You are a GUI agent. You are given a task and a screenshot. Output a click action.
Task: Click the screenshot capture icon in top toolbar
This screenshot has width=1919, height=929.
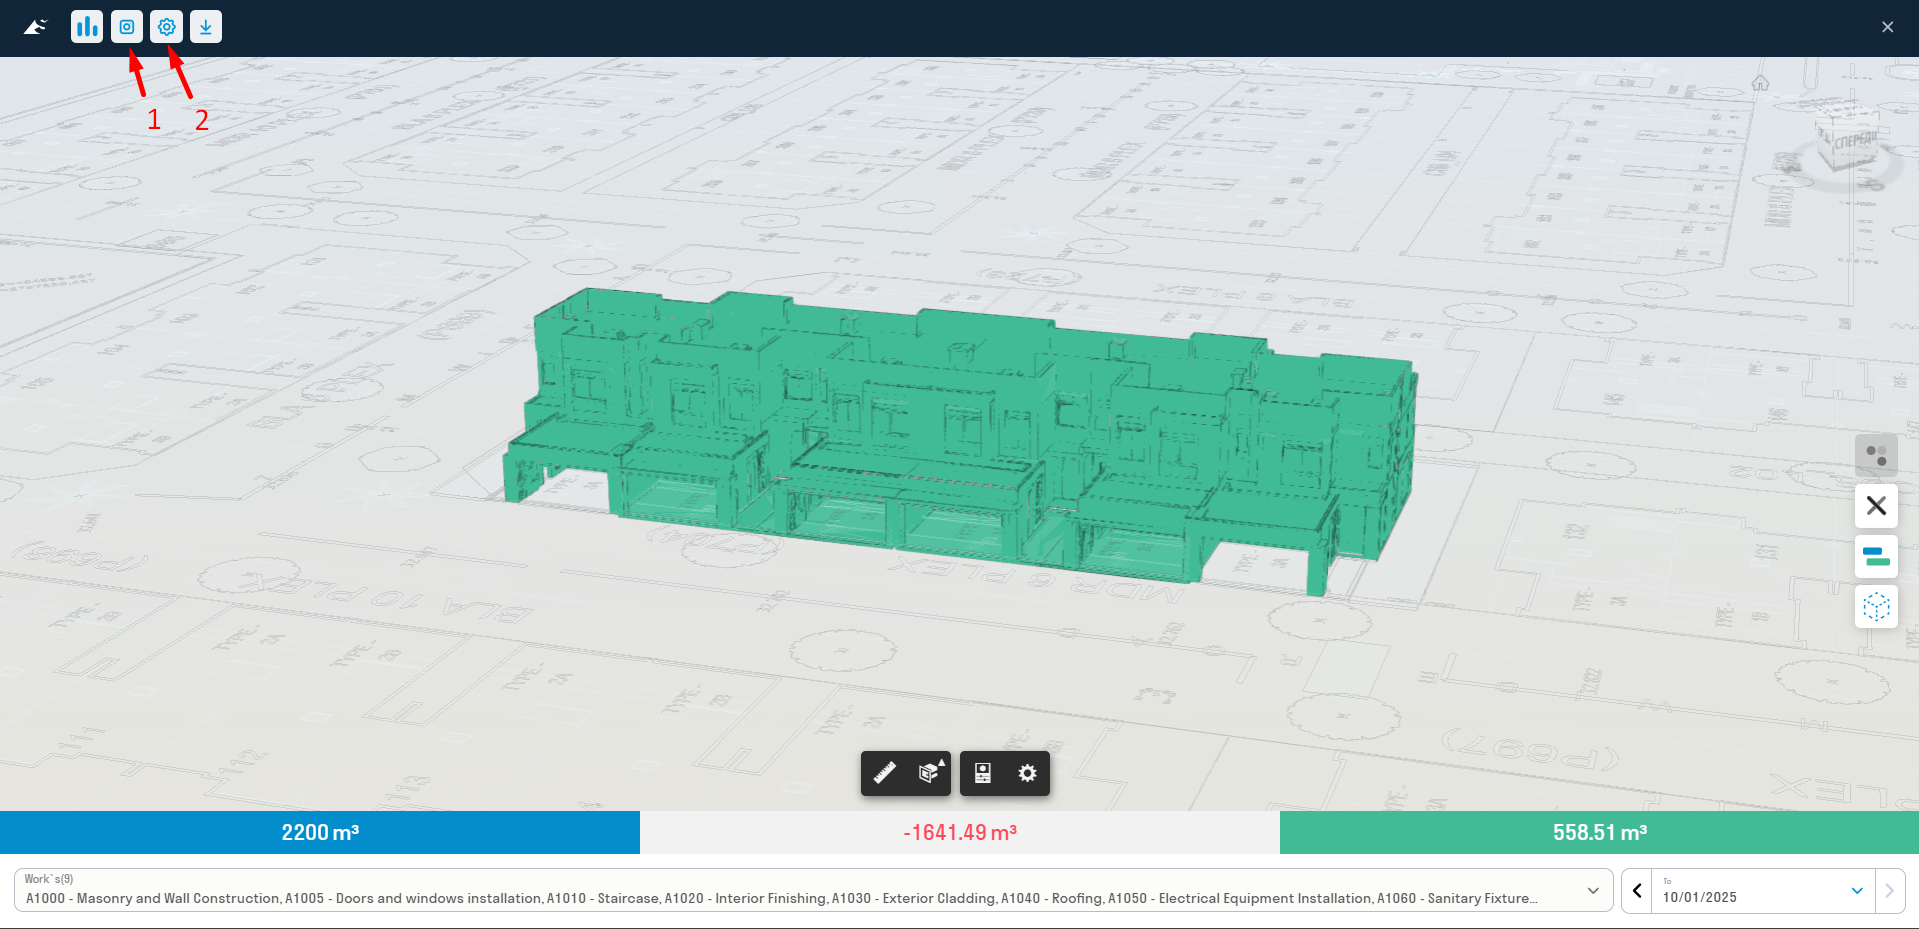point(127,27)
